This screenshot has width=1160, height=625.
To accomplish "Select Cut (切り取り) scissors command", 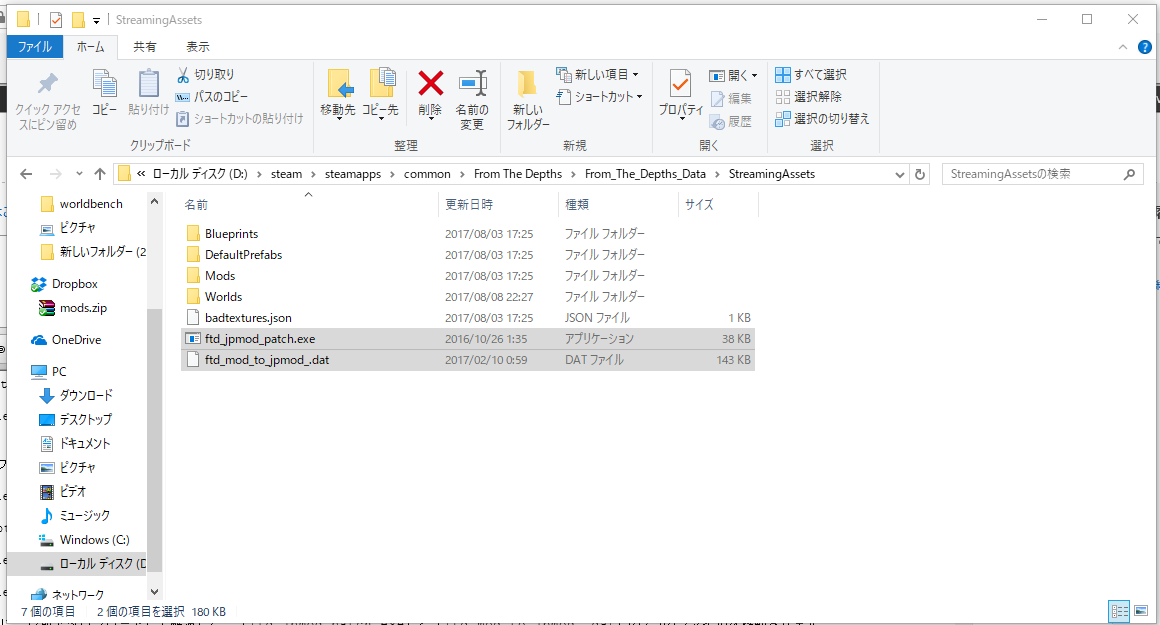I will click(206, 75).
